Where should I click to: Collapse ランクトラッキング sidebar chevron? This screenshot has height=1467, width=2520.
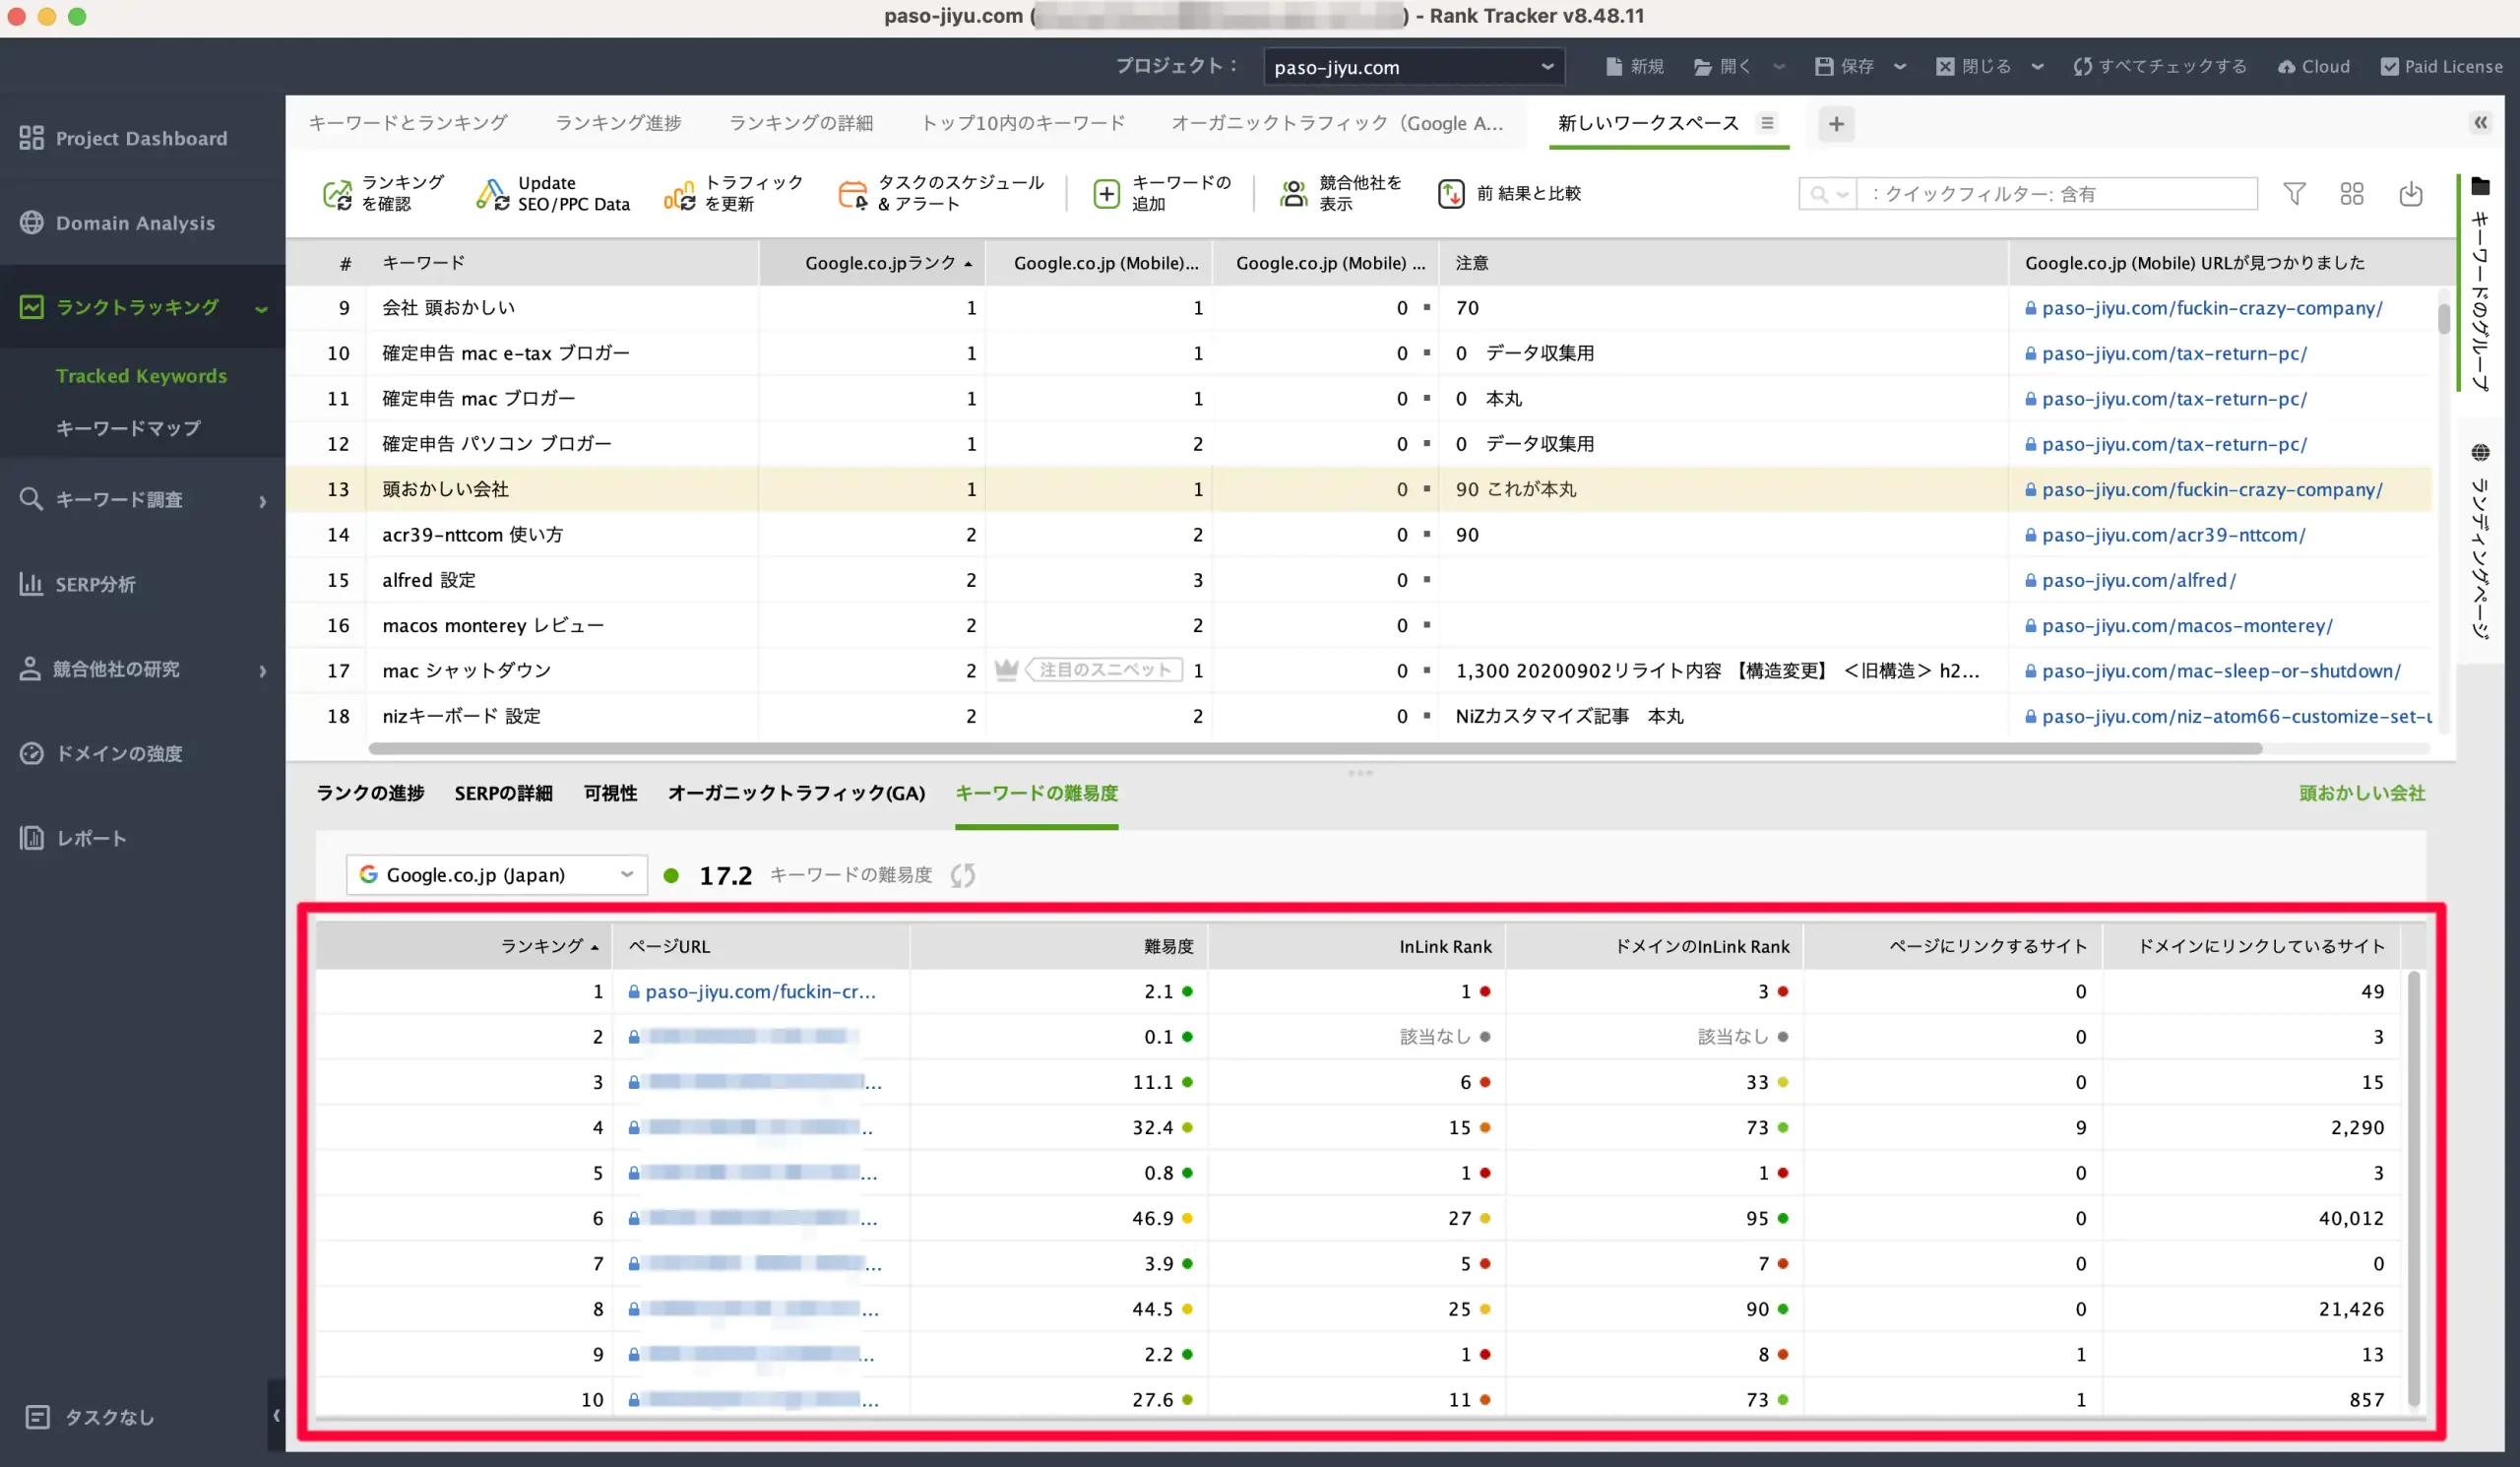point(262,308)
